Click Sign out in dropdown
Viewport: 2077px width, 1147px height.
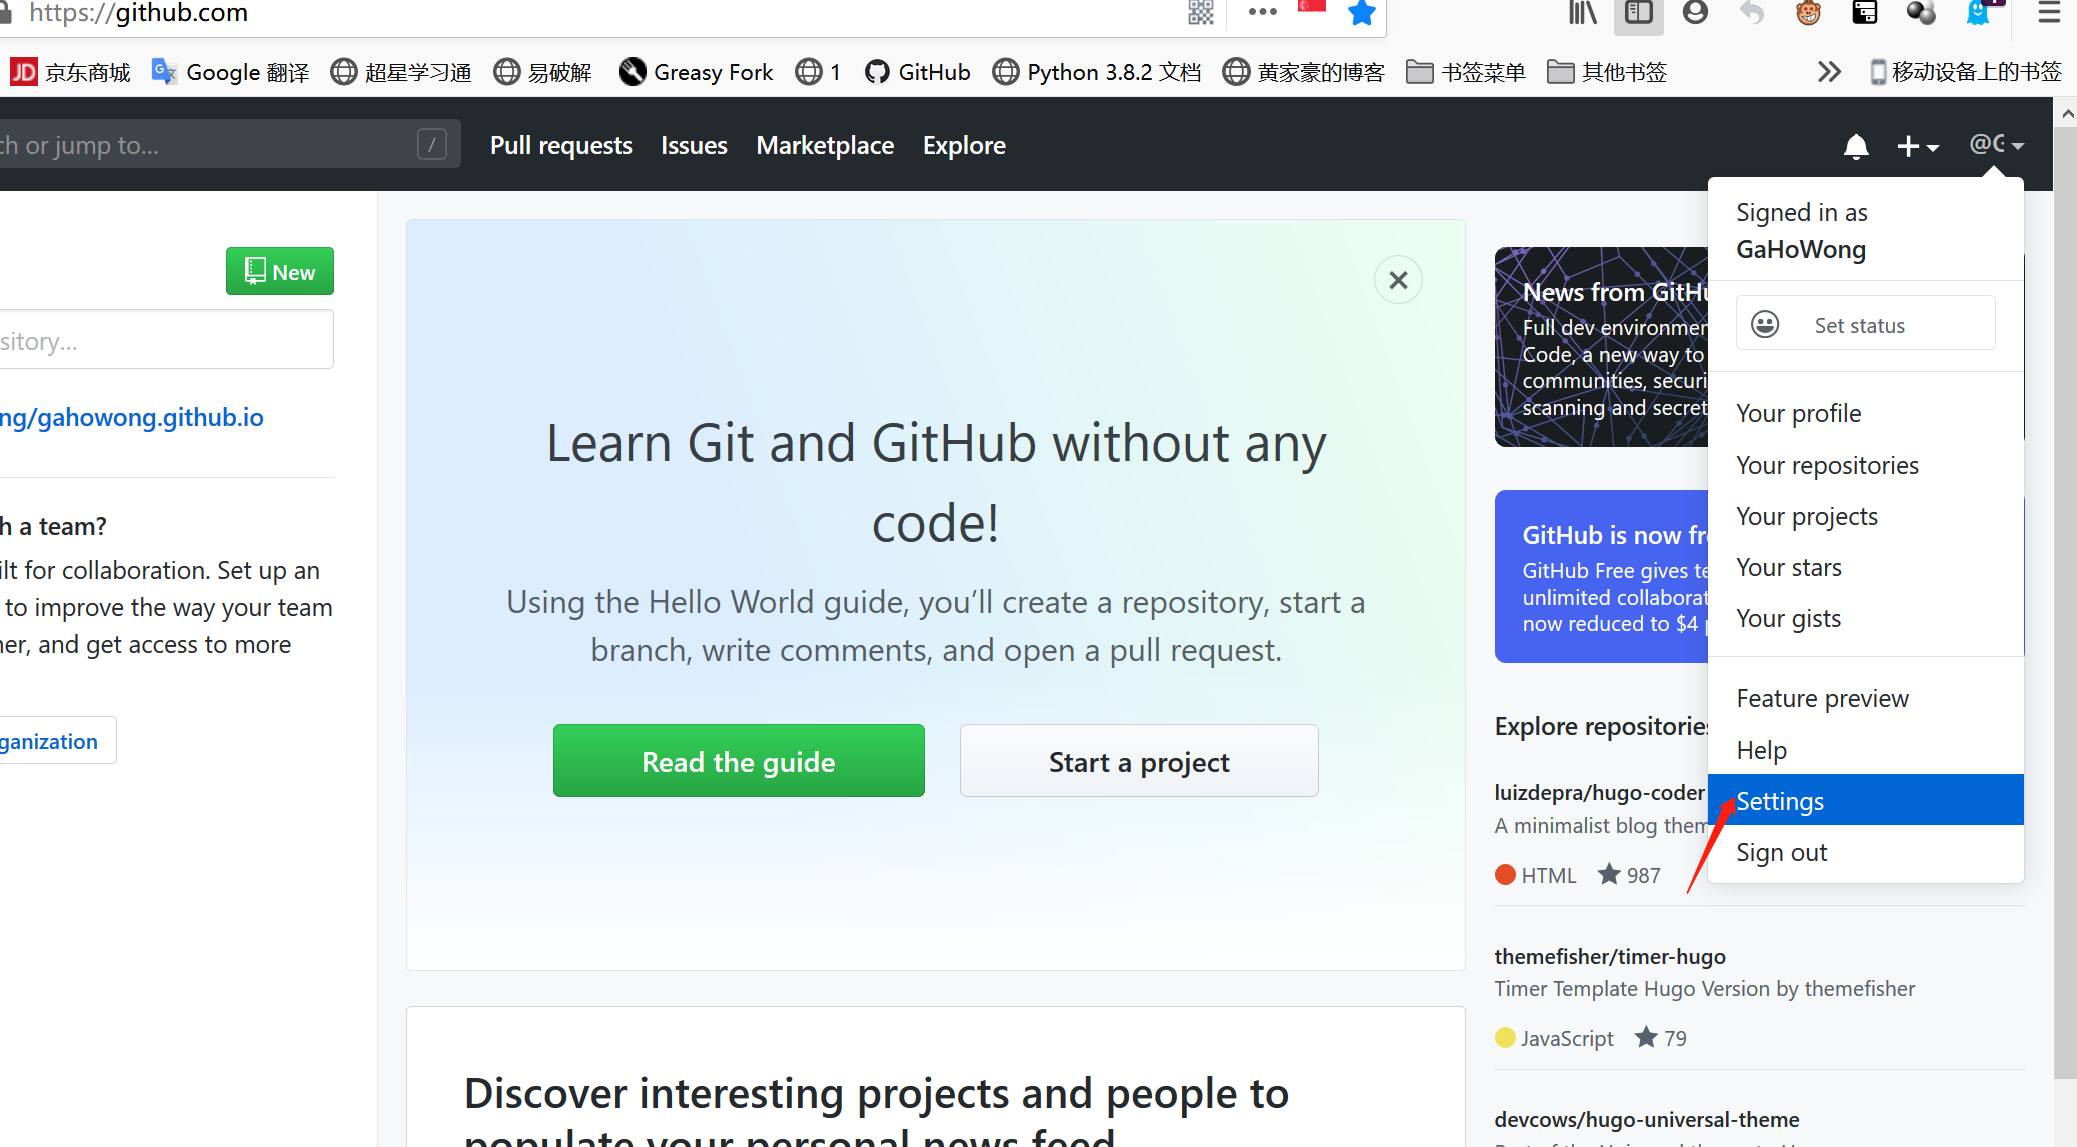pos(1781,852)
